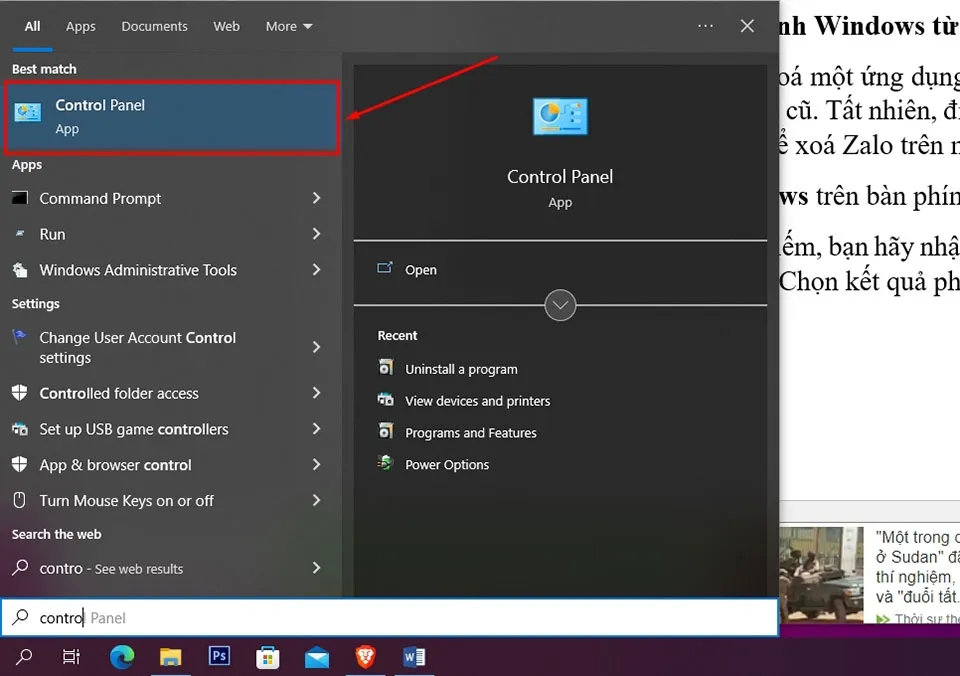Launch Uninstall a program from Recent
Screen dimensions: 960x676
459,369
